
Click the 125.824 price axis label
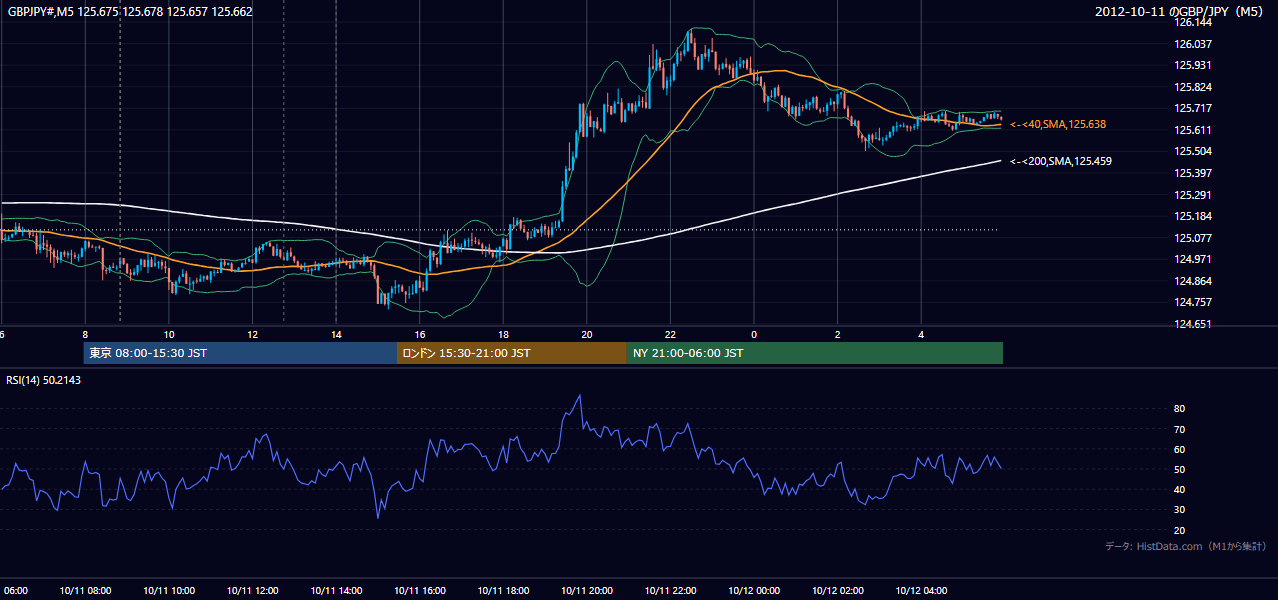(1194, 87)
